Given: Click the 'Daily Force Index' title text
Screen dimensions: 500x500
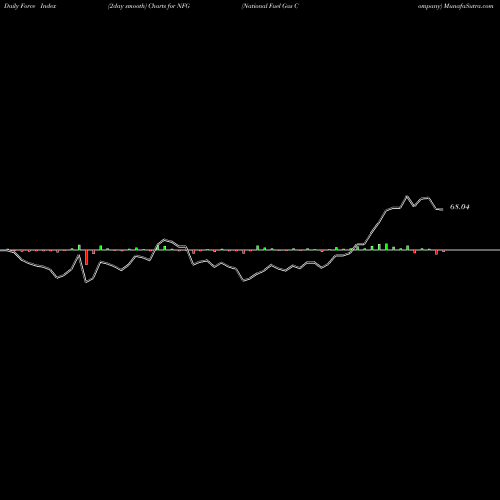Looking at the screenshot, I should (x=30, y=6).
